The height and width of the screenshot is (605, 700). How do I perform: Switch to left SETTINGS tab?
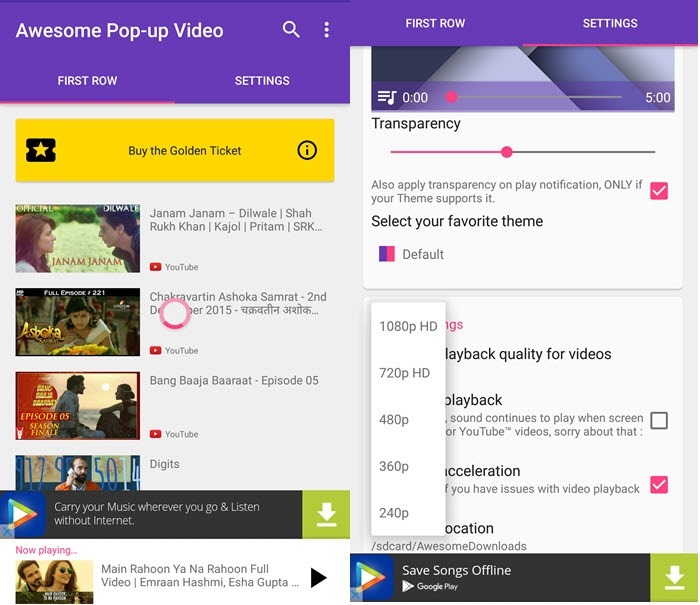[262, 81]
